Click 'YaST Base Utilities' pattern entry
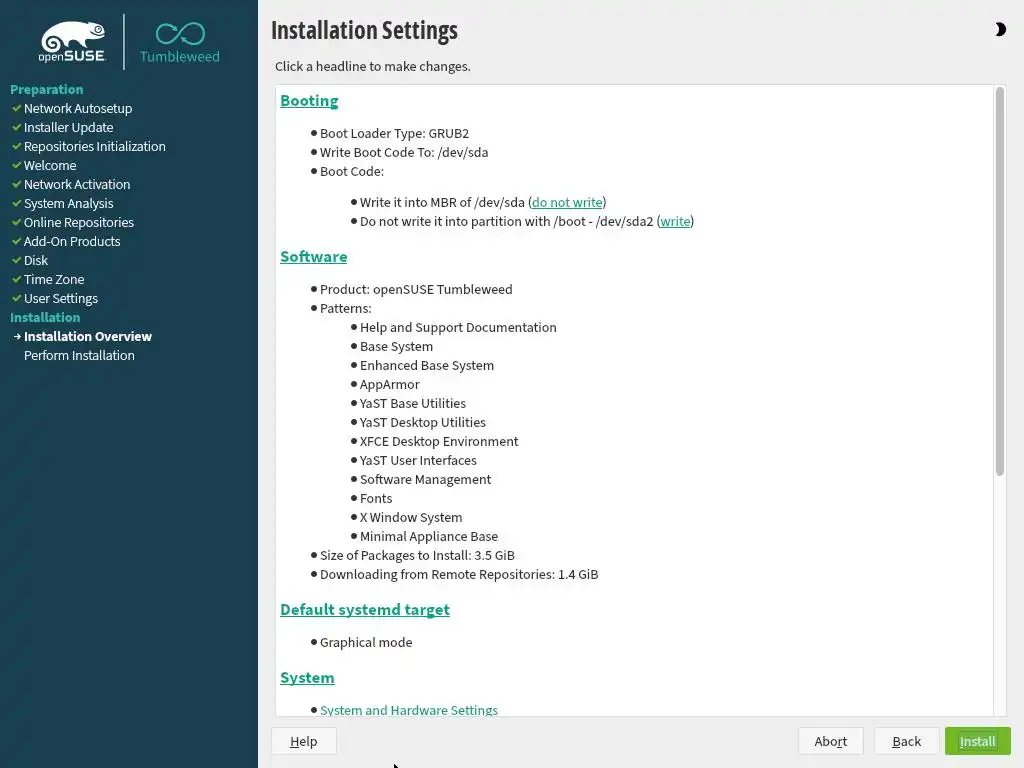The image size is (1024, 768). click(413, 404)
